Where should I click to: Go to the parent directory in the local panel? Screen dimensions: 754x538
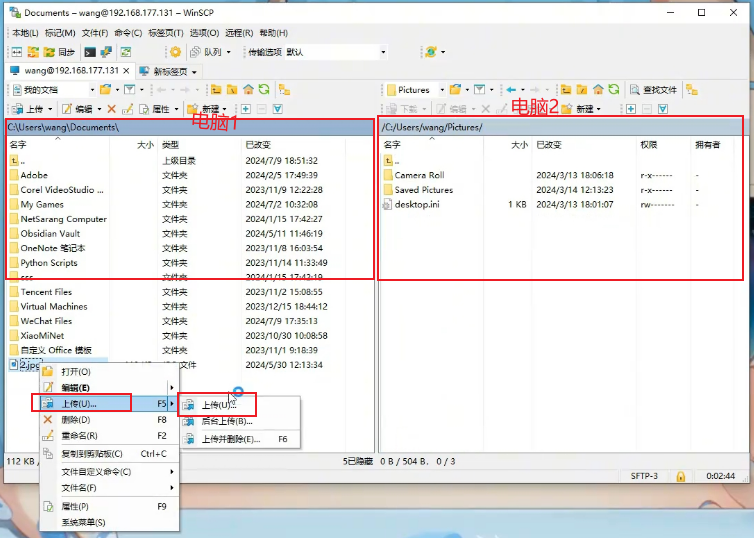tap(216, 90)
